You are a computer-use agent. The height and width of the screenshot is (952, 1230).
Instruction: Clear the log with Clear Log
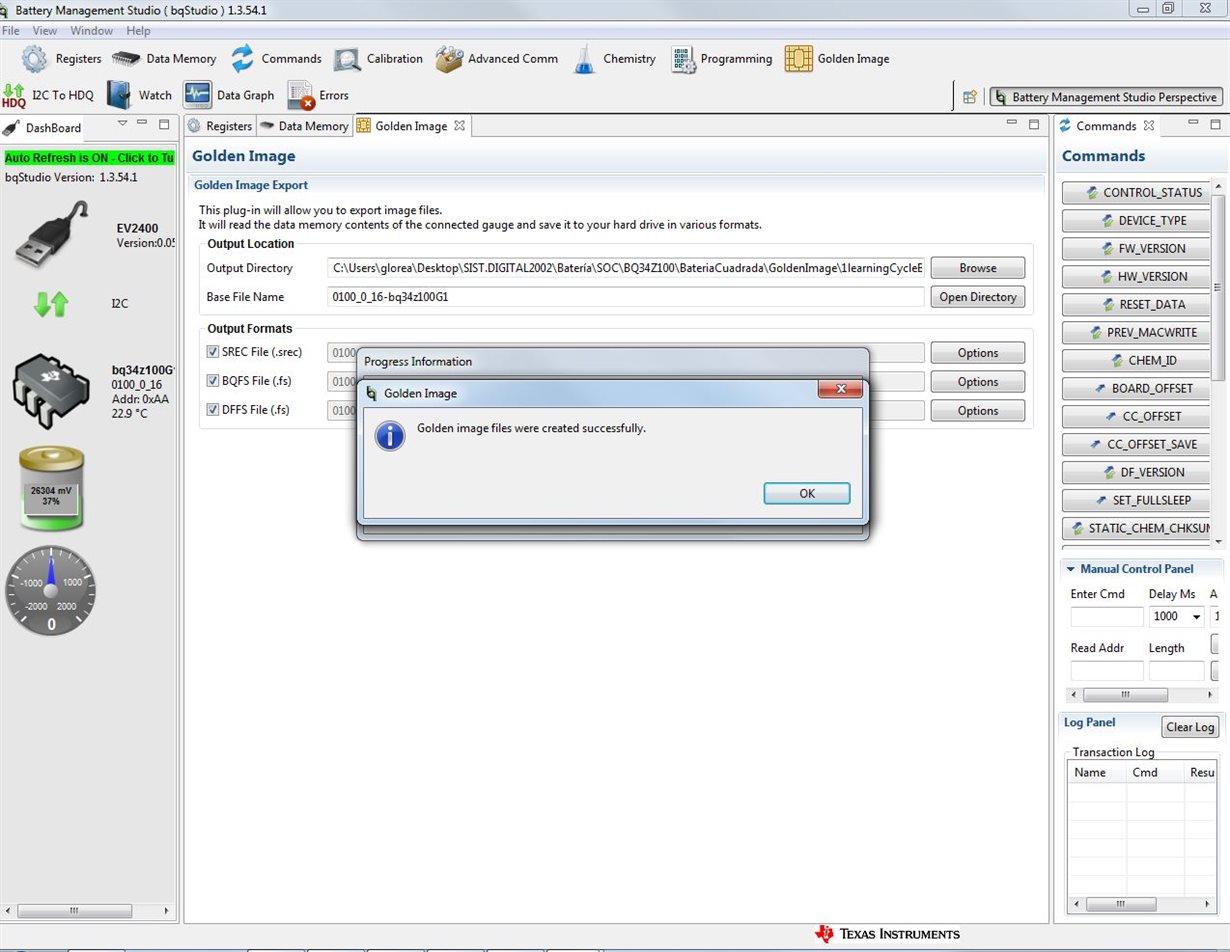click(1190, 727)
